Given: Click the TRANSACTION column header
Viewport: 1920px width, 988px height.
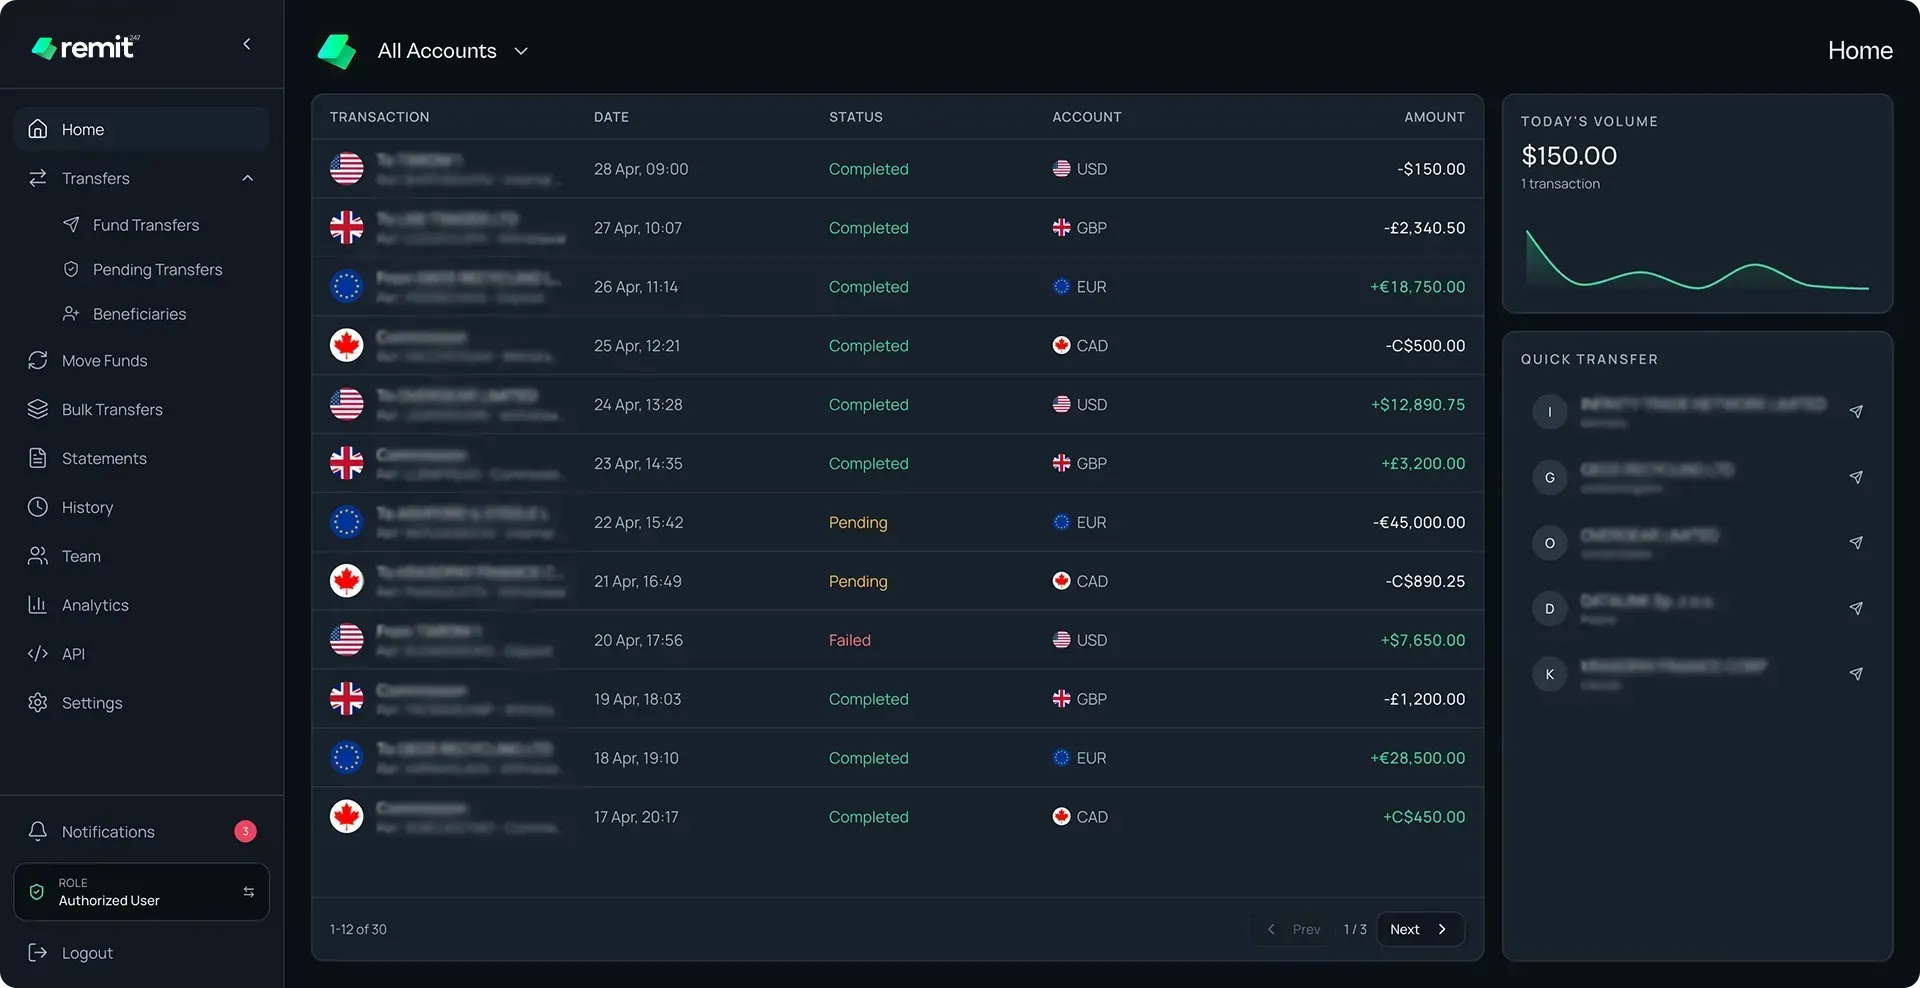Looking at the screenshot, I should click(x=380, y=117).
